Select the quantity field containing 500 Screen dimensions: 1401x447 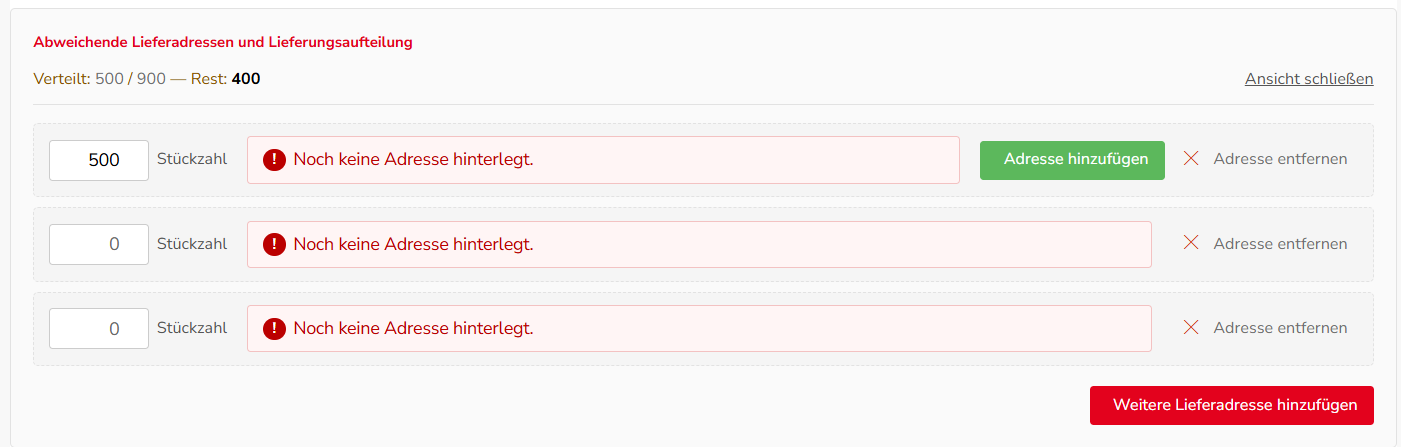pos(99,160)
